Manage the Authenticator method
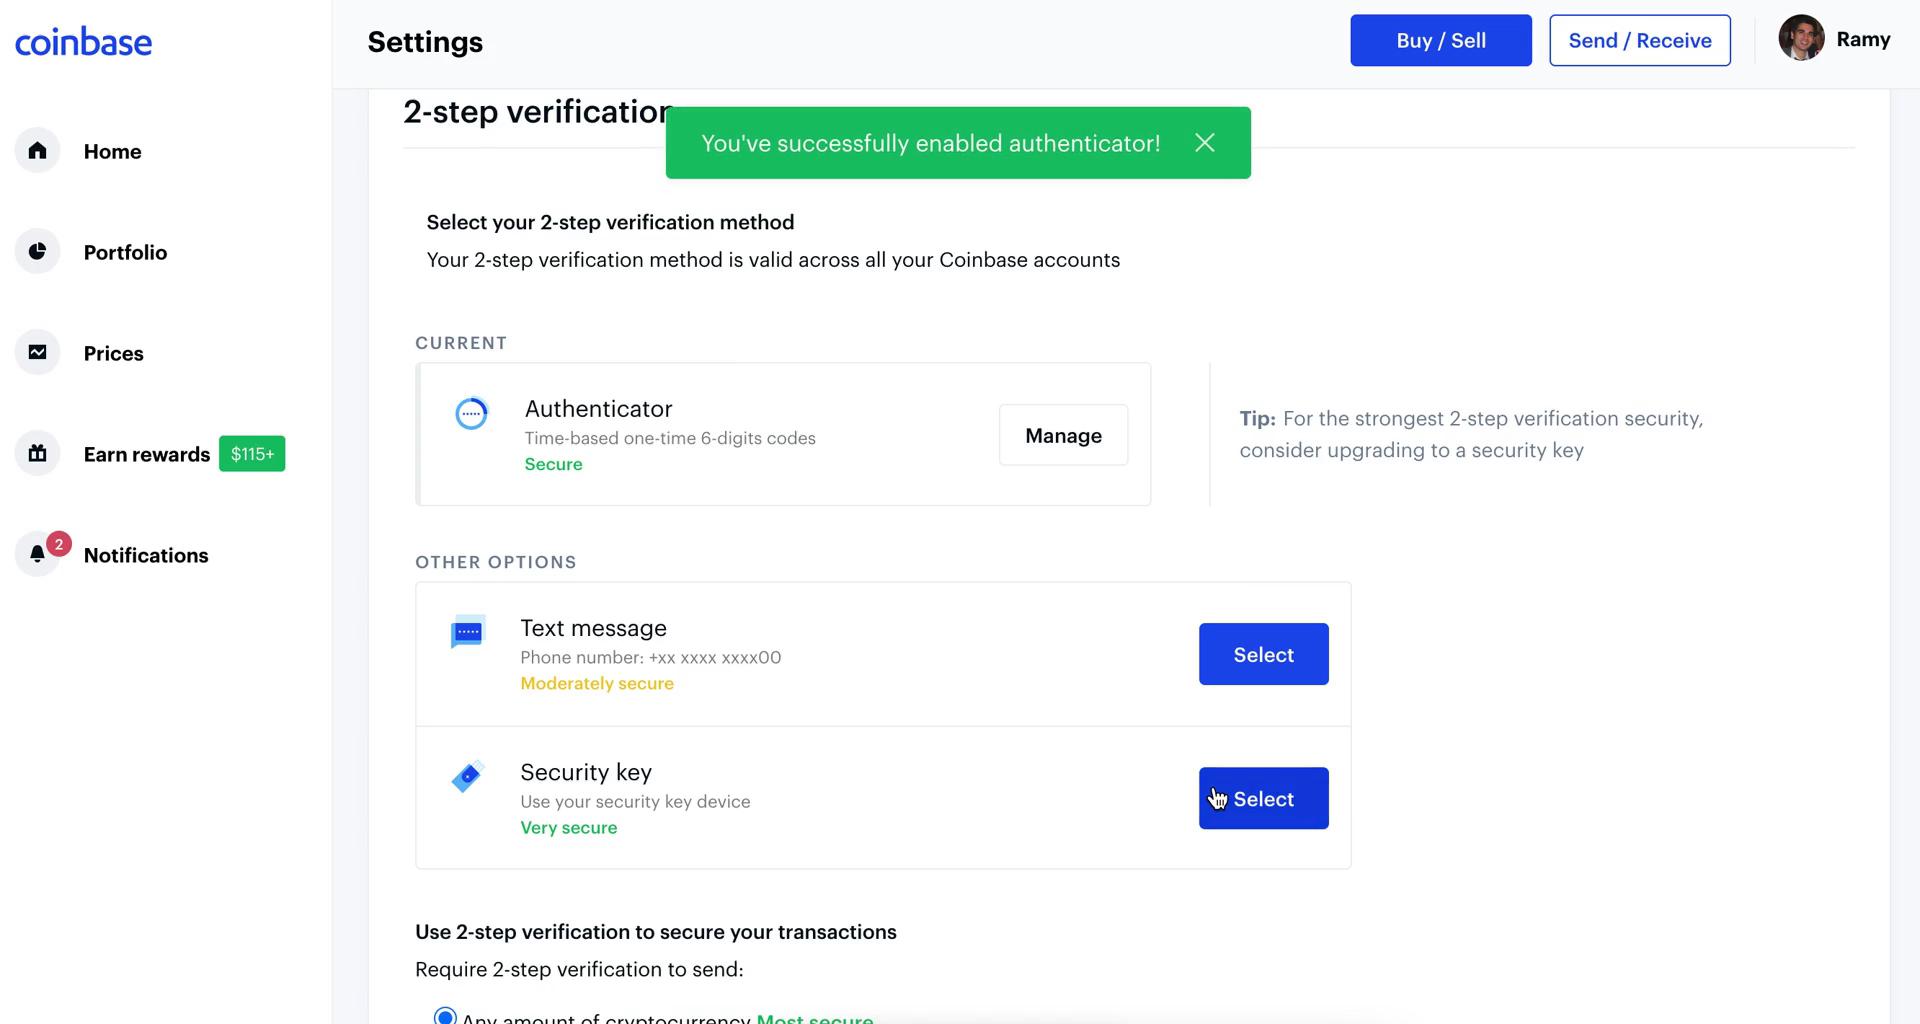 pos(1063,435)
